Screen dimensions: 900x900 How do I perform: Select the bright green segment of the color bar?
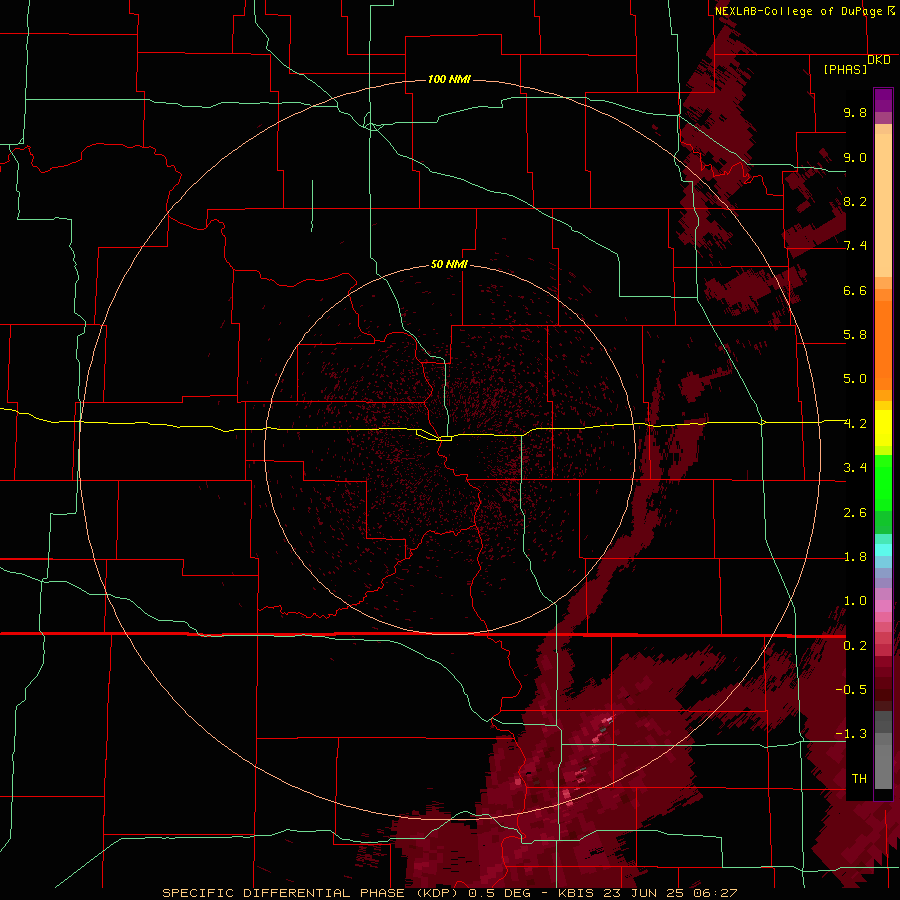[x=883, y=483]
